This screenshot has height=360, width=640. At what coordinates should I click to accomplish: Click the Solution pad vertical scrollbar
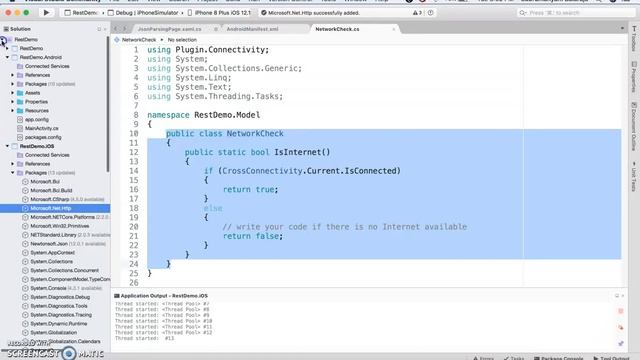coord(108,104)
